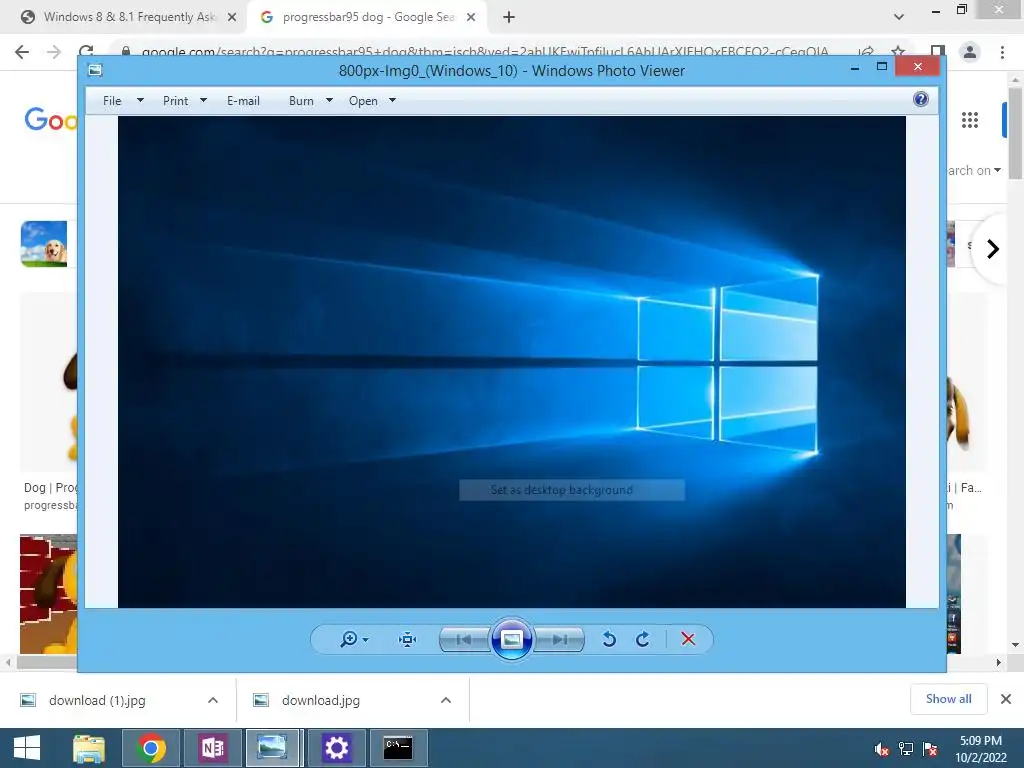This screenshot has height=768, width=1024.
Task: Toggle Chrome's side panel icon
Action: [937, 52]
